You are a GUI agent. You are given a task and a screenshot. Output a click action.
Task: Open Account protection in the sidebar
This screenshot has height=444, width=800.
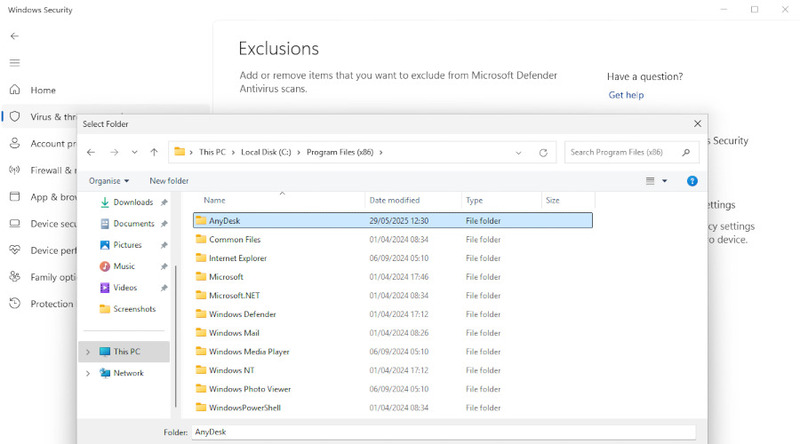point(43,143)
